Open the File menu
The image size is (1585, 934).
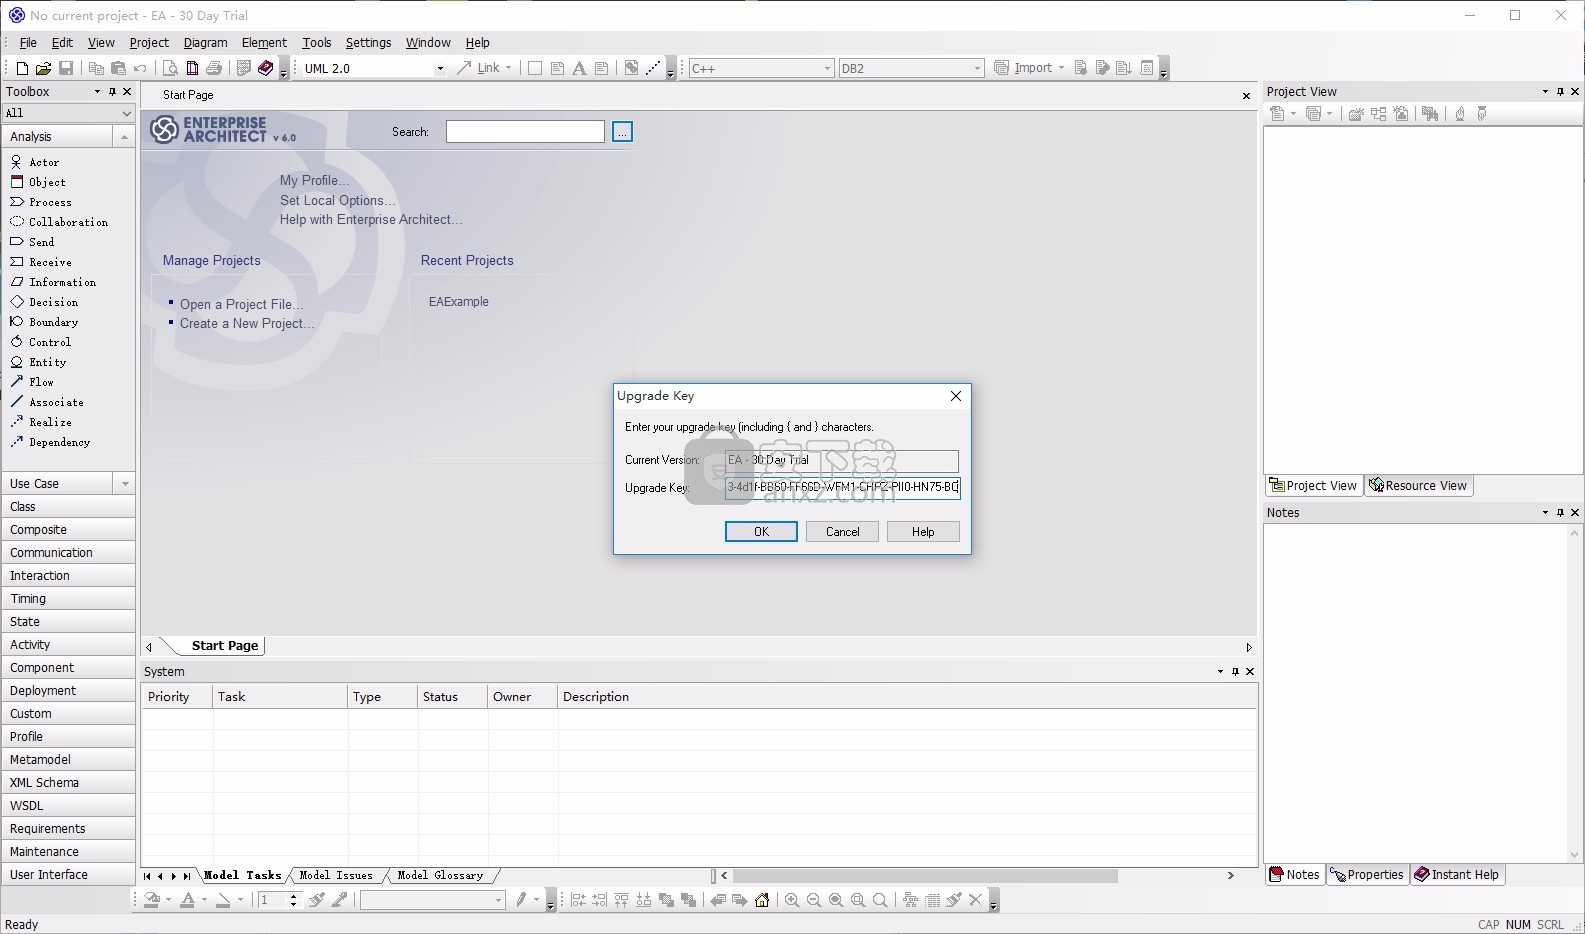(x=28, y=43)
